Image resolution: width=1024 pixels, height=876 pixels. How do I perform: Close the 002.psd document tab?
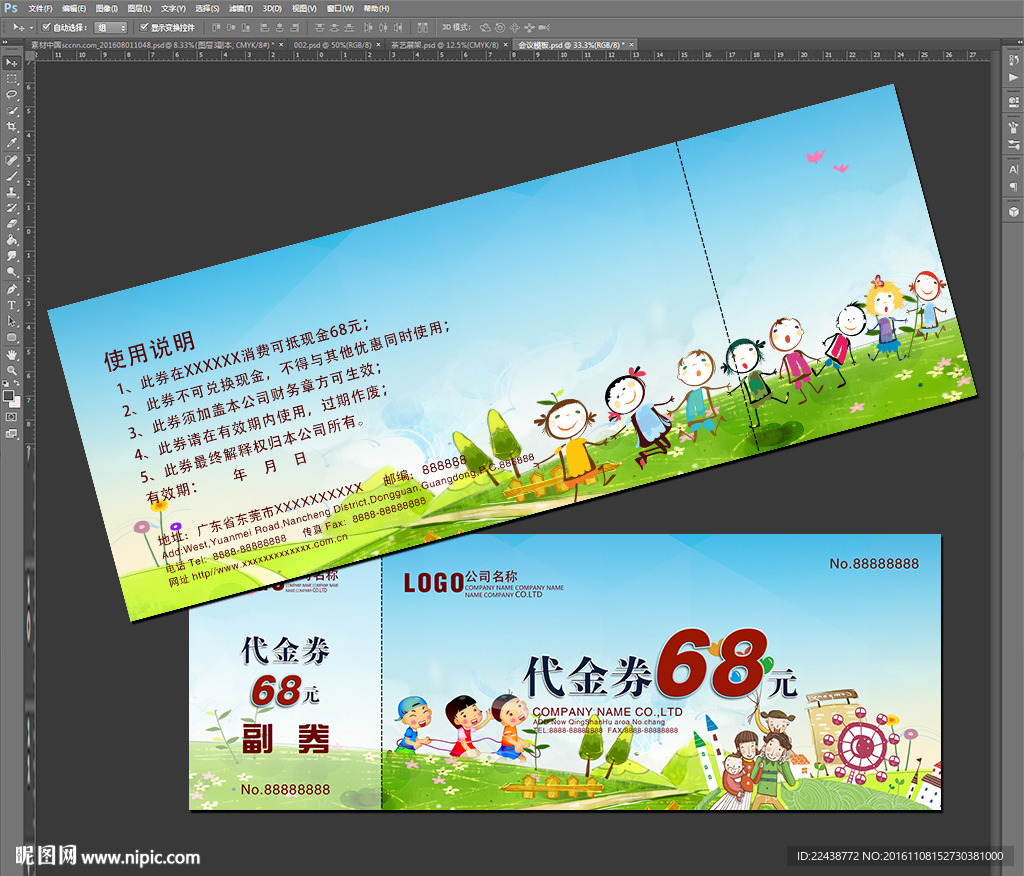[x=378, y=45]
